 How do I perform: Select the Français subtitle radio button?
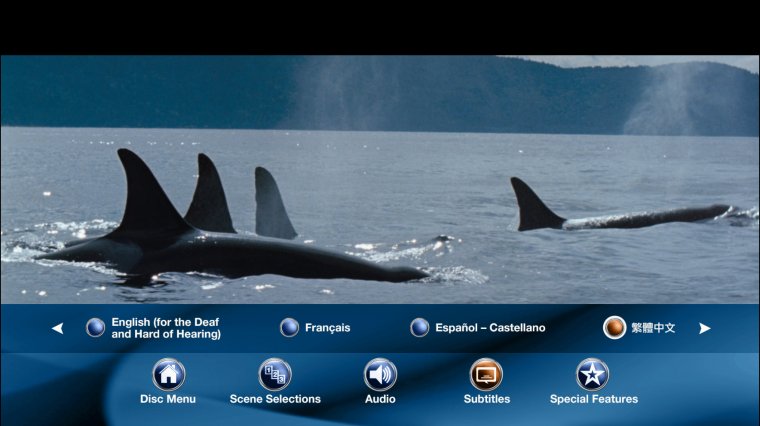pos(289,328)
